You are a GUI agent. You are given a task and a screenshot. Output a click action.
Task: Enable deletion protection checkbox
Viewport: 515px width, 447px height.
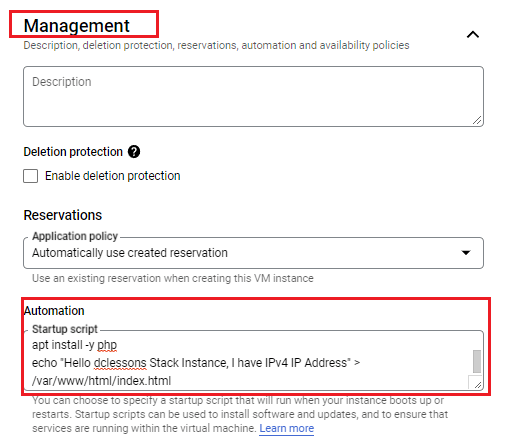30,176
